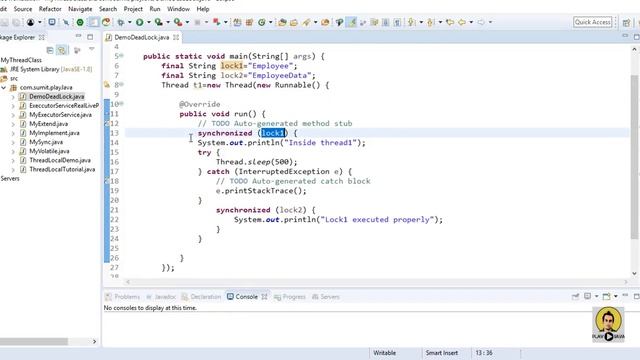Click the Last Edit Location icon
Viewport: 640px width, 360px height.
pos(450,22)
